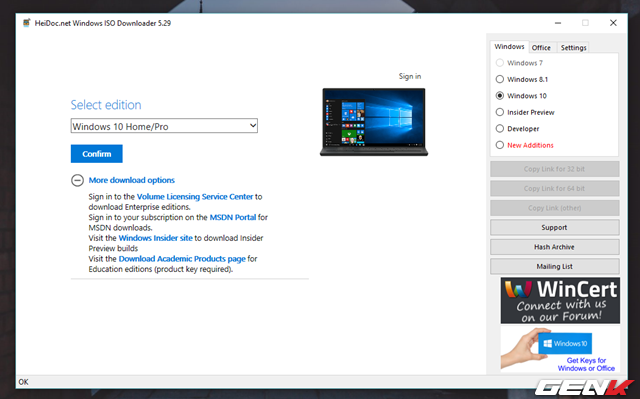
Task: Click the HeiDoc app icon in title bar
Action: pyautogui.click(x=27, y=23)
